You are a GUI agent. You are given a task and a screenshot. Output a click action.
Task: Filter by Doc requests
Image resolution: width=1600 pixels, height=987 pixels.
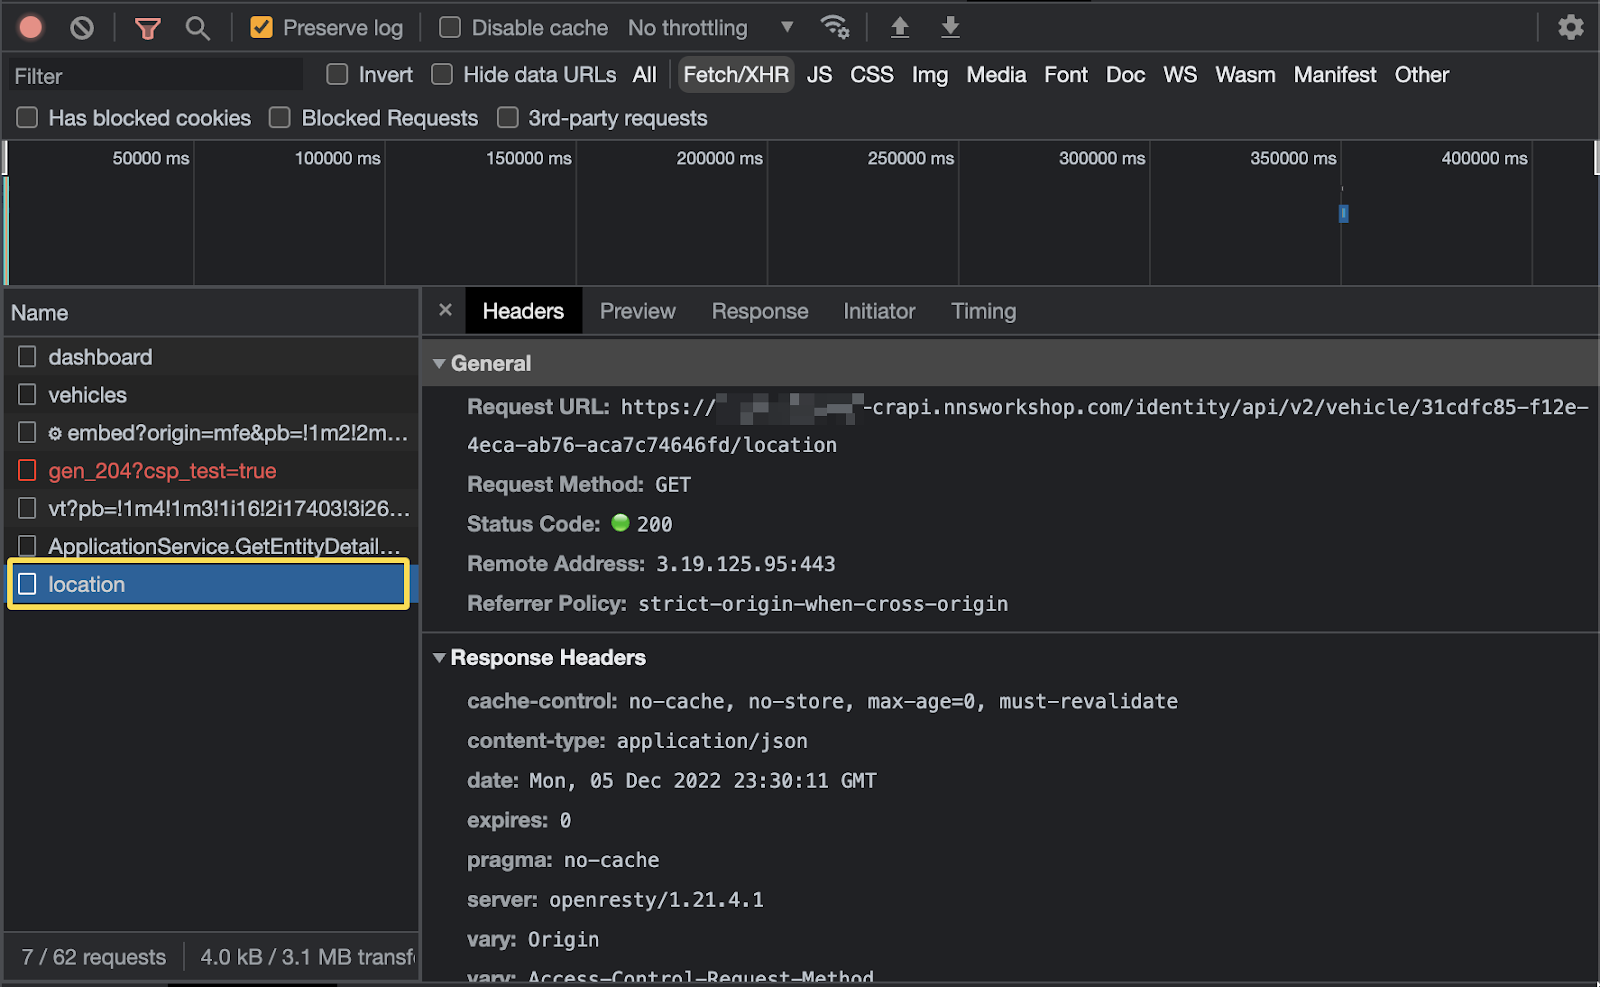1125,75
